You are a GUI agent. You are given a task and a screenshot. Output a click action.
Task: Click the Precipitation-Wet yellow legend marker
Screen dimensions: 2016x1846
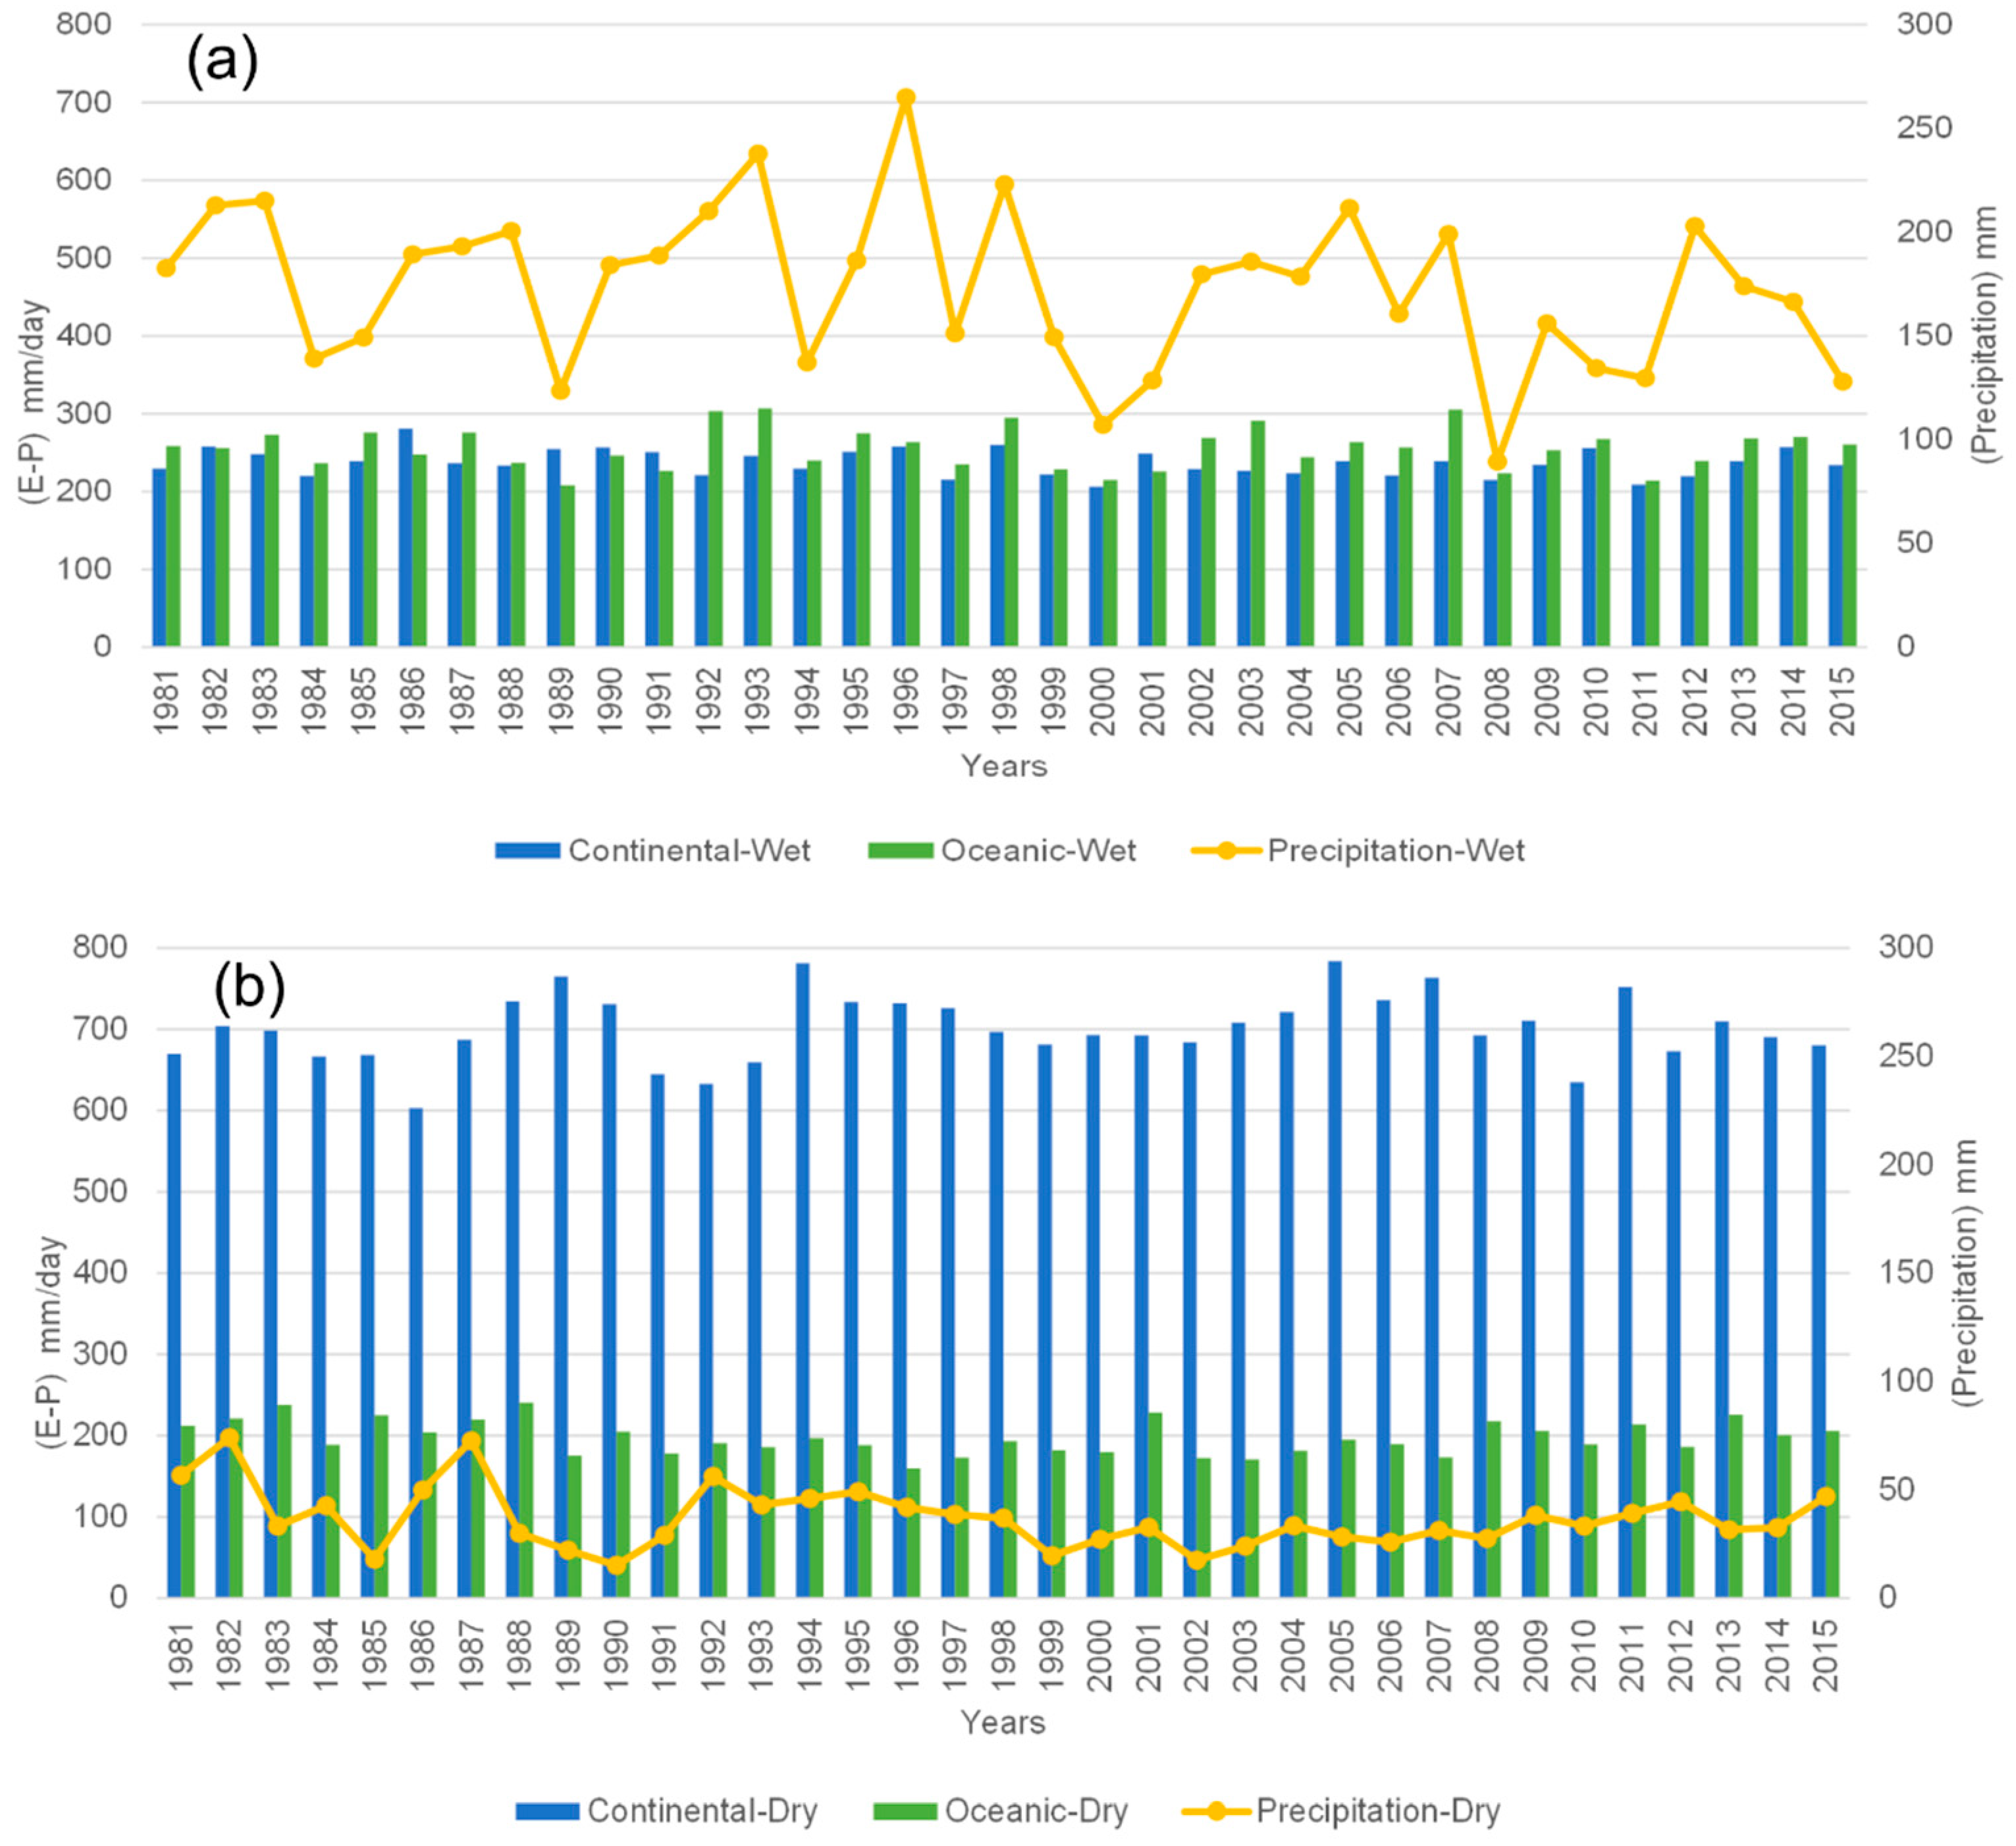pyautogui.click(x=1226, y=851)
